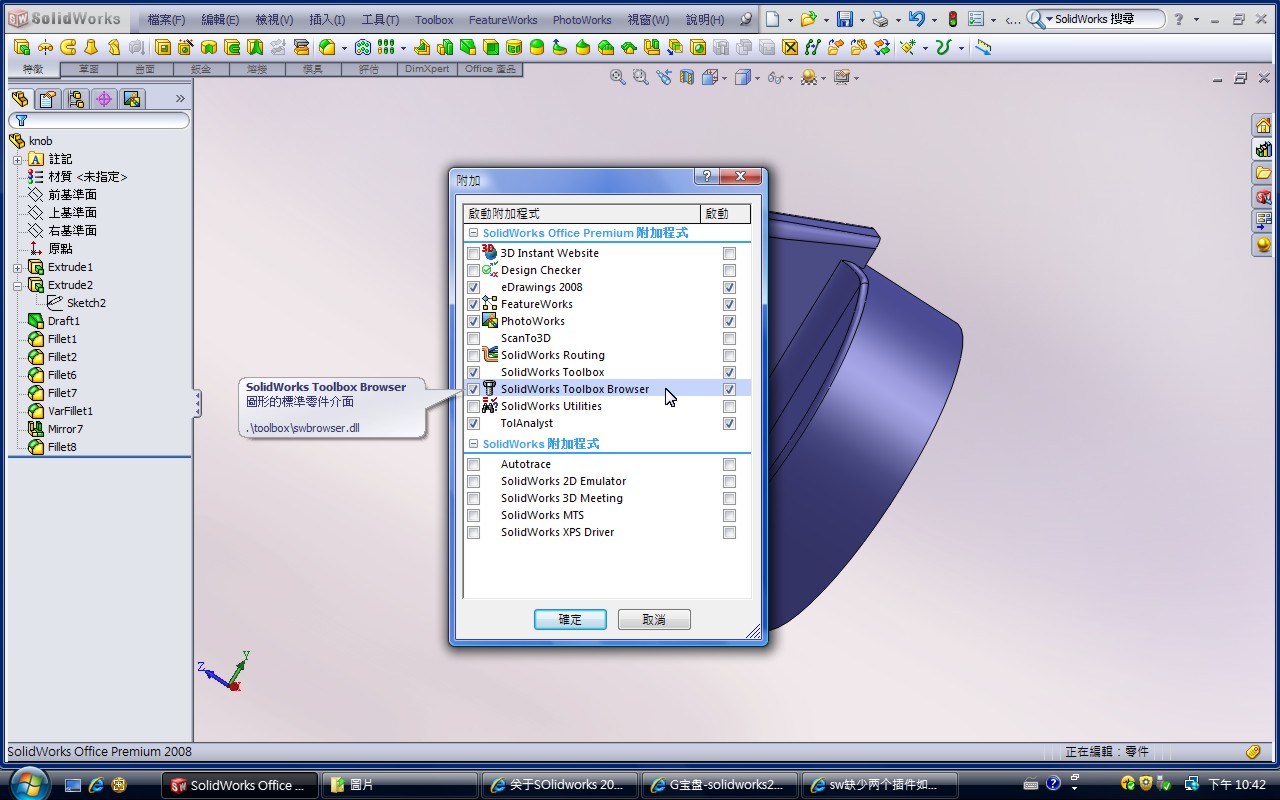Click the Toolbox Browser bolt icon in list
This screenshot has width=1280, height=800.
coord(489,388)
